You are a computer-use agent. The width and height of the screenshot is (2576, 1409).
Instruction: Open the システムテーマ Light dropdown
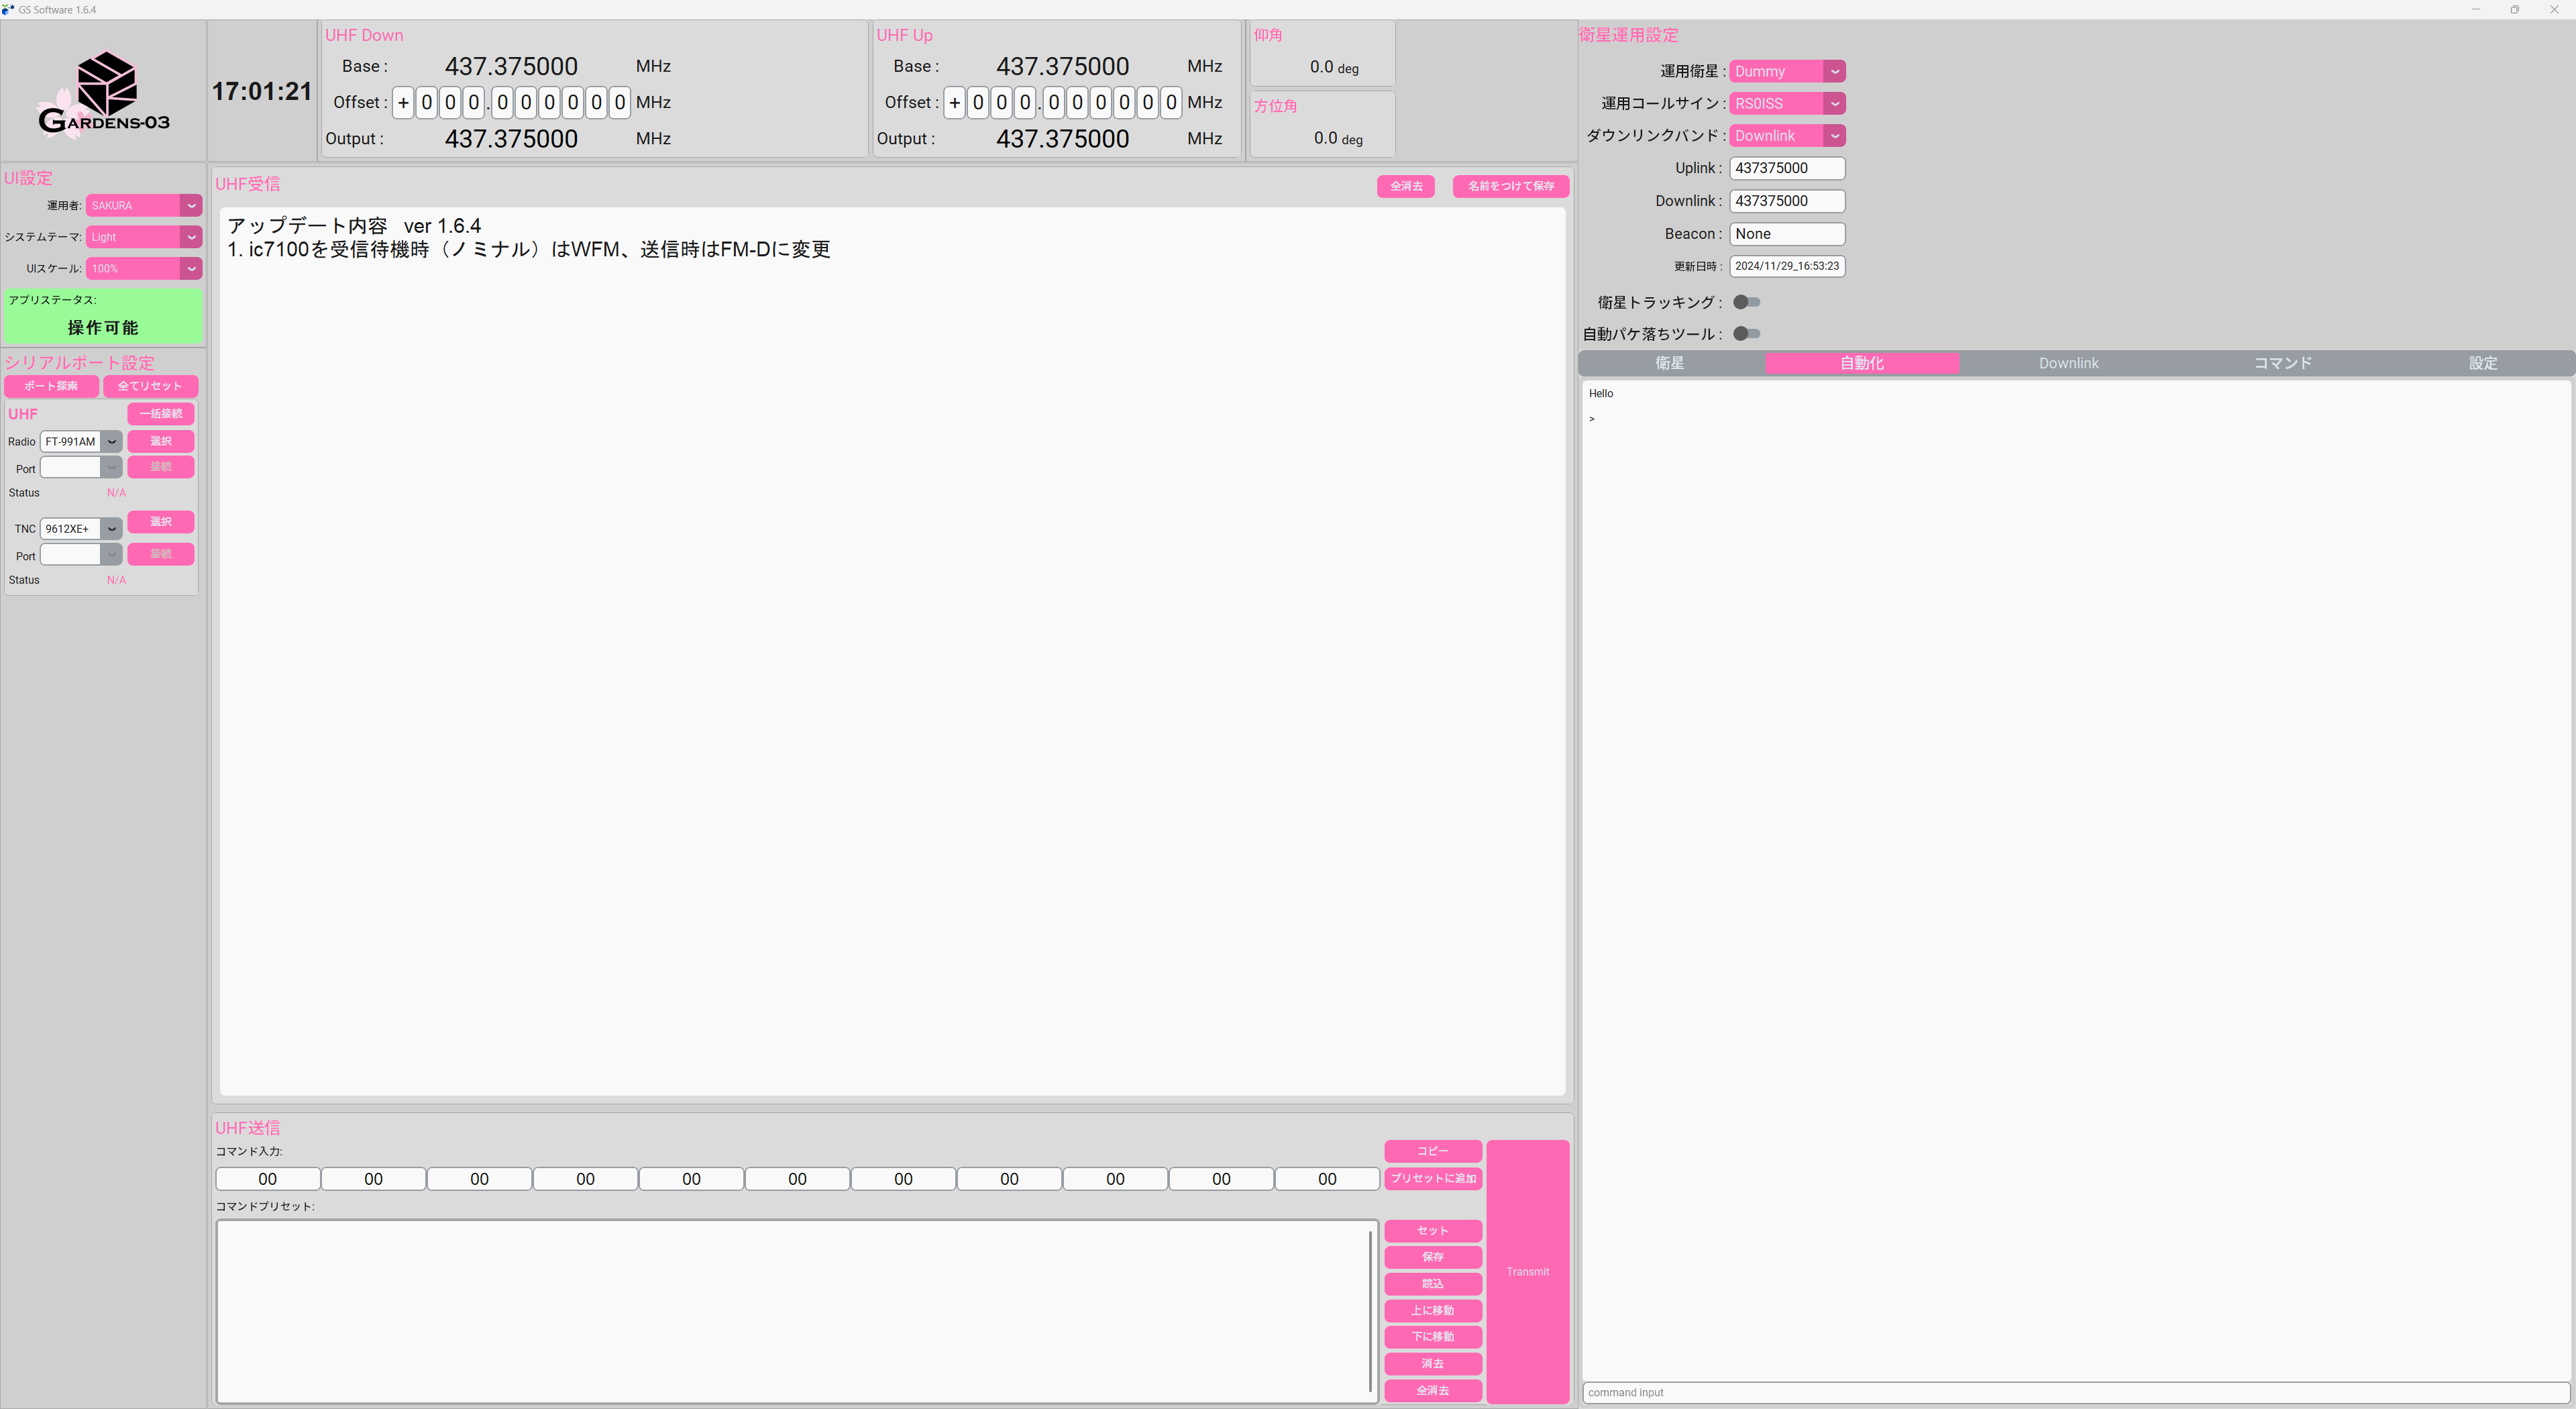[143, 237]
